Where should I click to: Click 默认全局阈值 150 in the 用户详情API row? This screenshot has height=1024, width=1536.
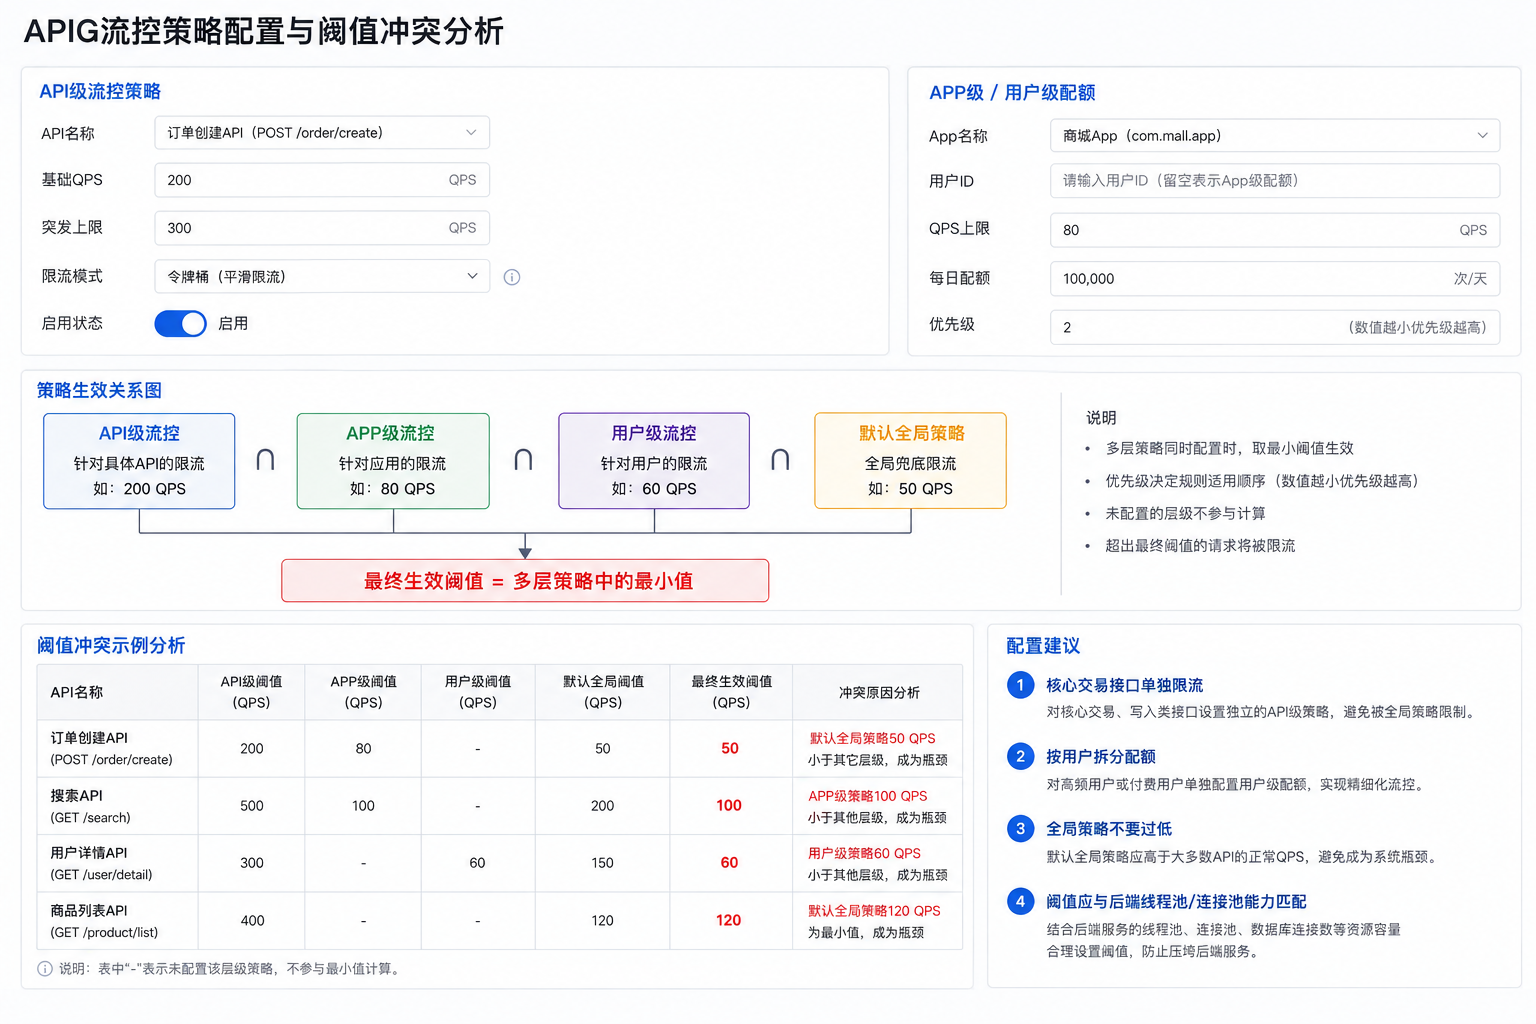[x=602, y=862]
